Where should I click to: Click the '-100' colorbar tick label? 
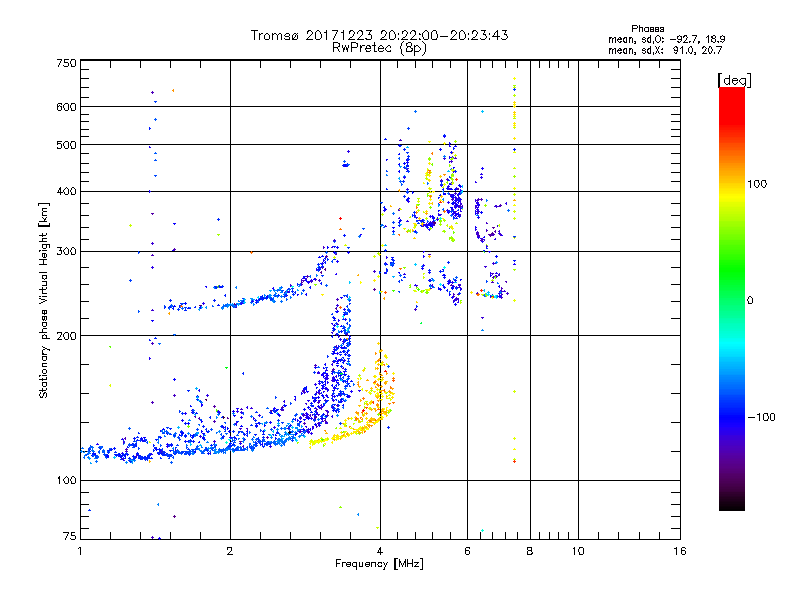(761, 417)
